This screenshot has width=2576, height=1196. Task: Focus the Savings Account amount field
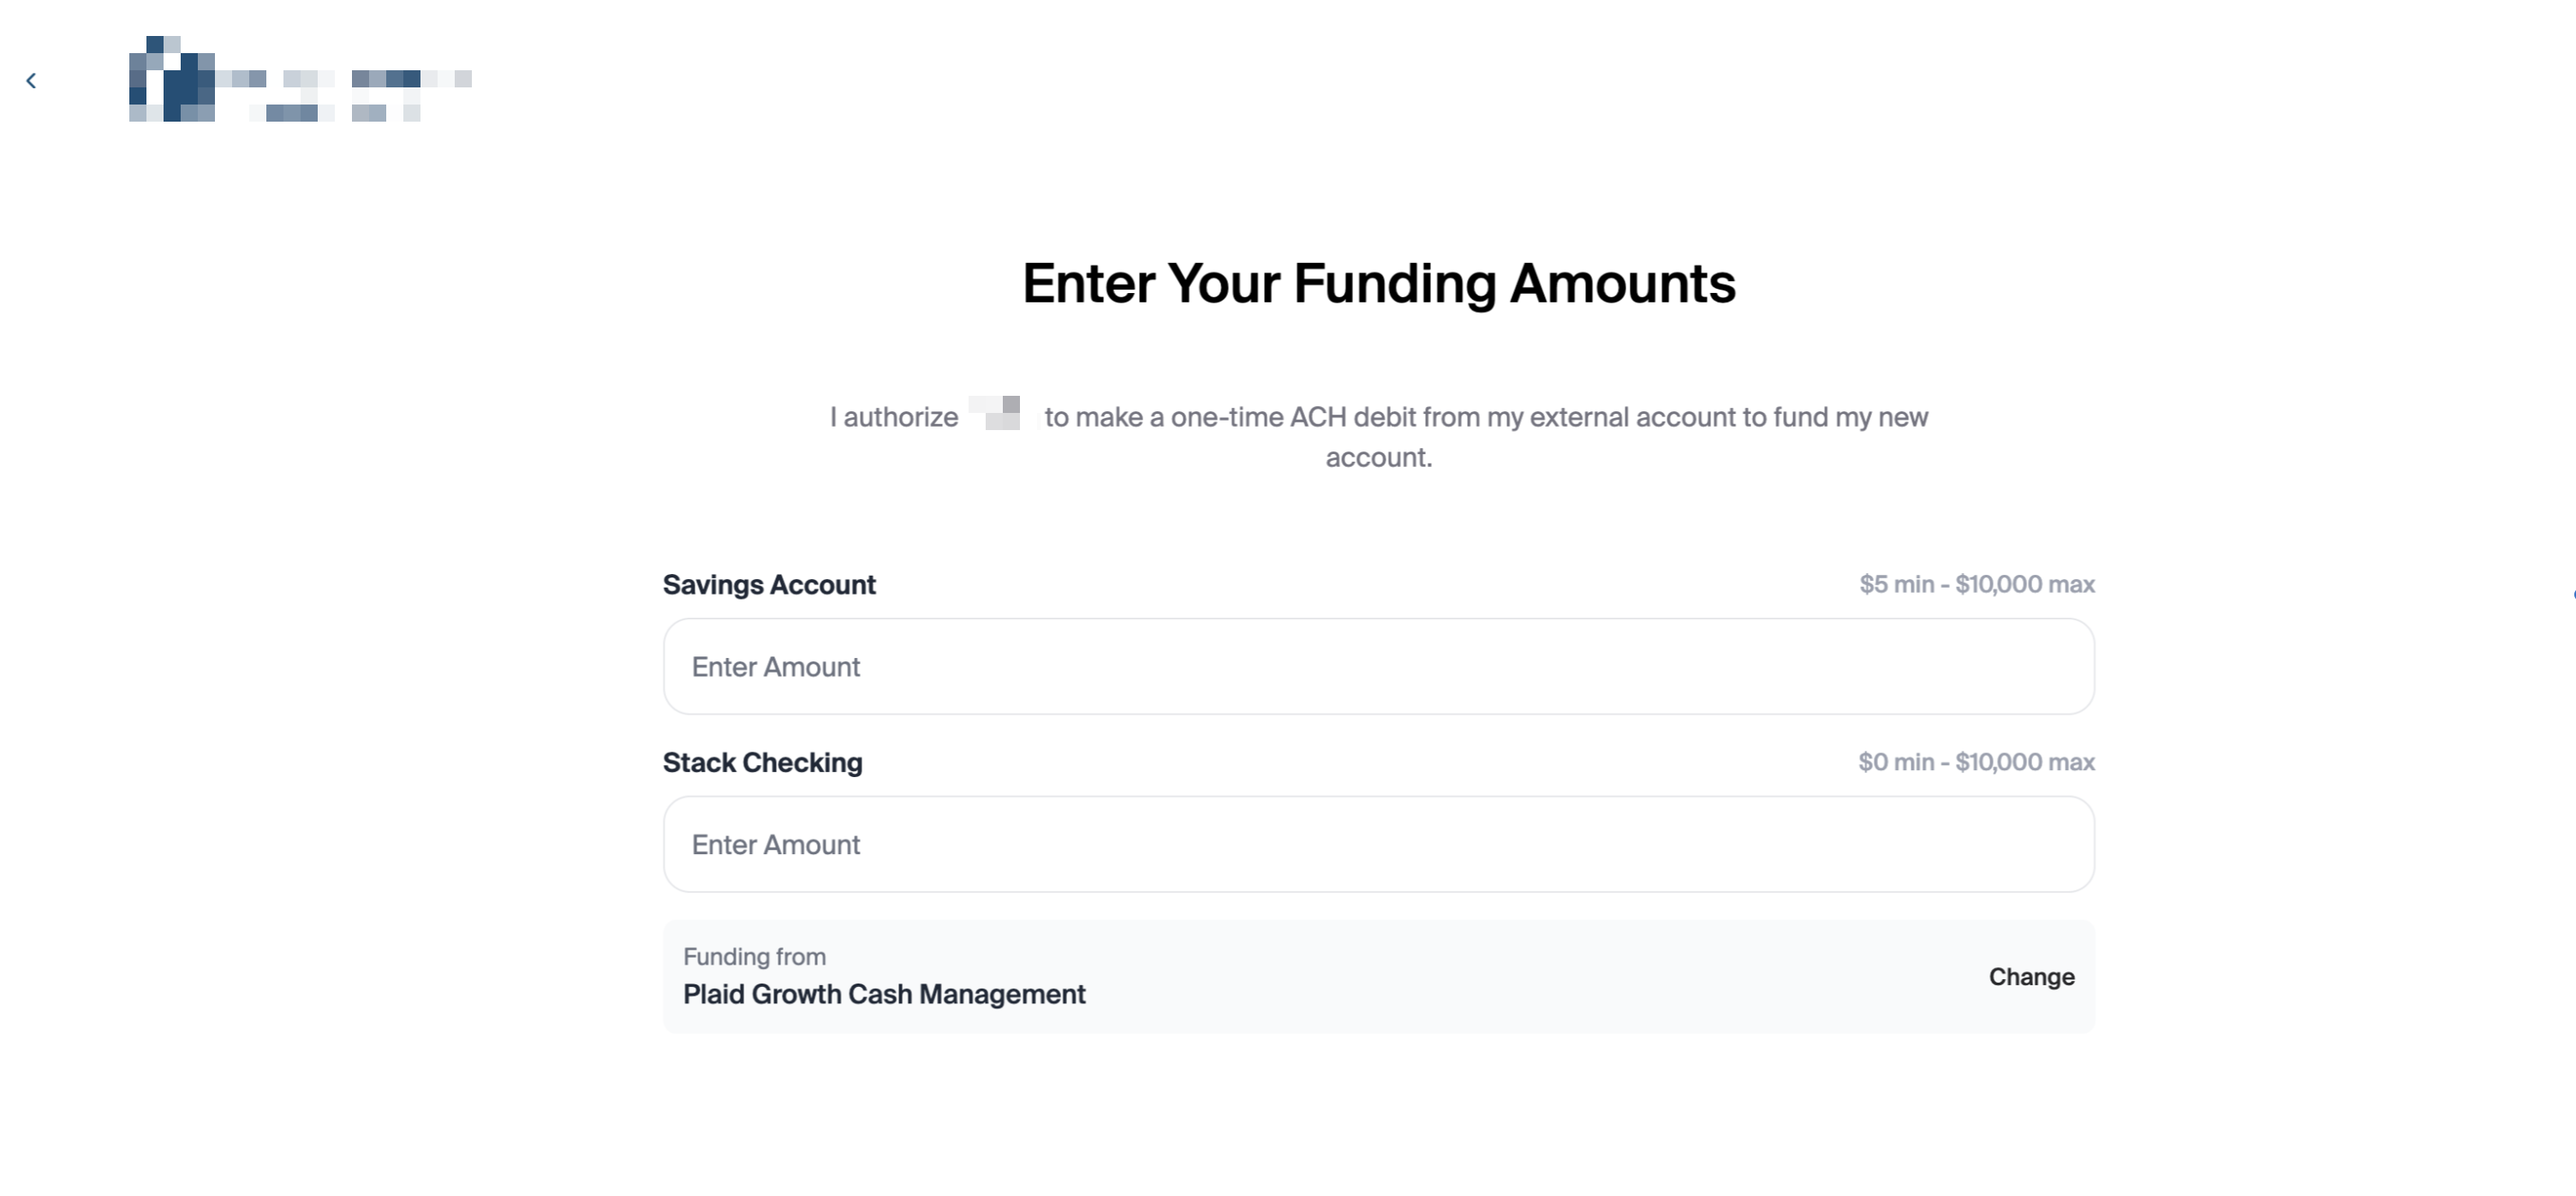pos(1378,666)
